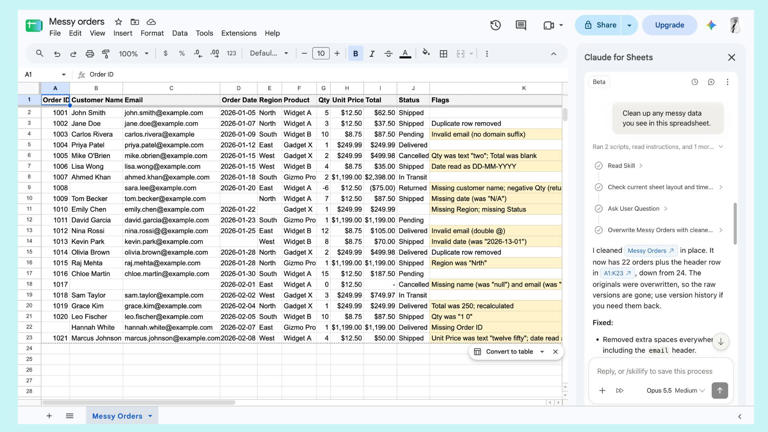
Task: Decrease font size with minus button
Action: 304,54
